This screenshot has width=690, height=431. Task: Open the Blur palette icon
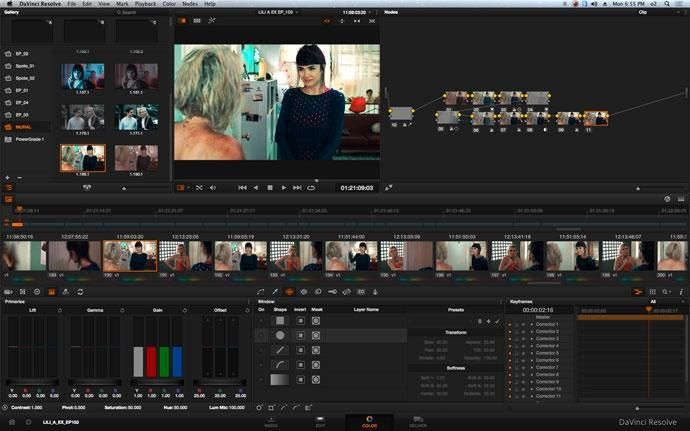tap(318, 291)
